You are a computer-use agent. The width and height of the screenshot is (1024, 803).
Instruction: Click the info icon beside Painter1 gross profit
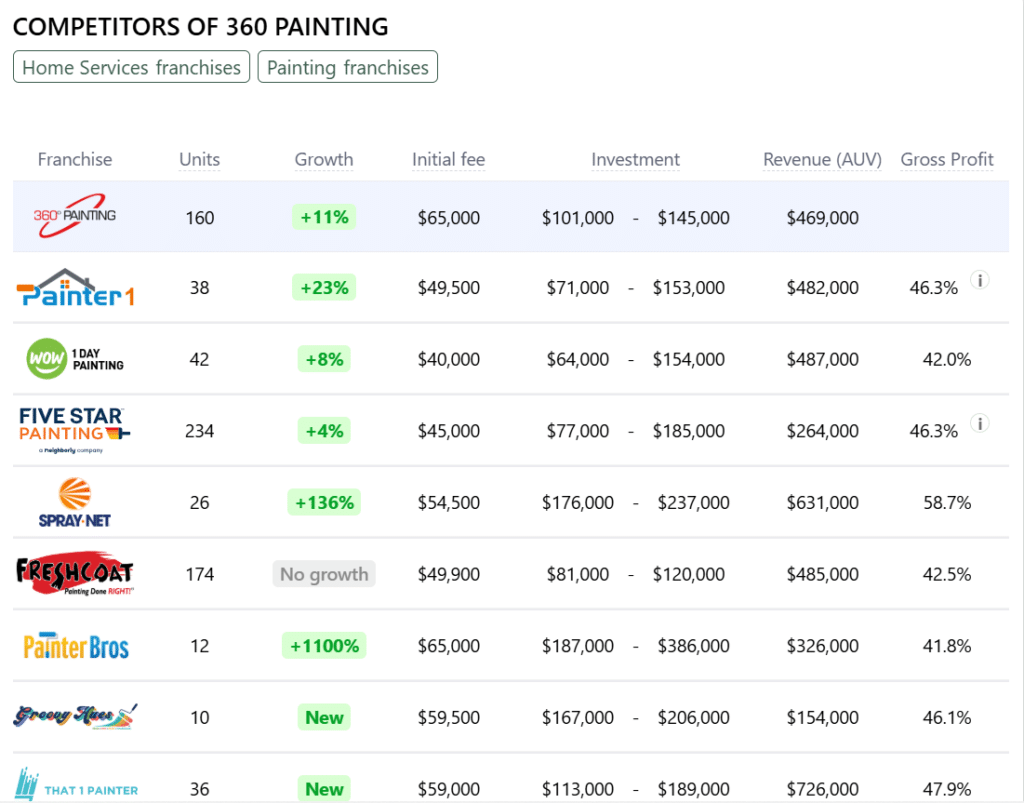(979, 281)
